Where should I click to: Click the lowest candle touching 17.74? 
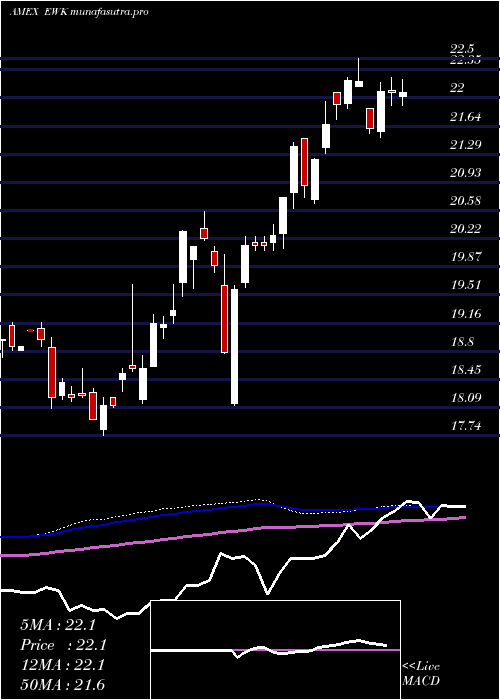104,416
